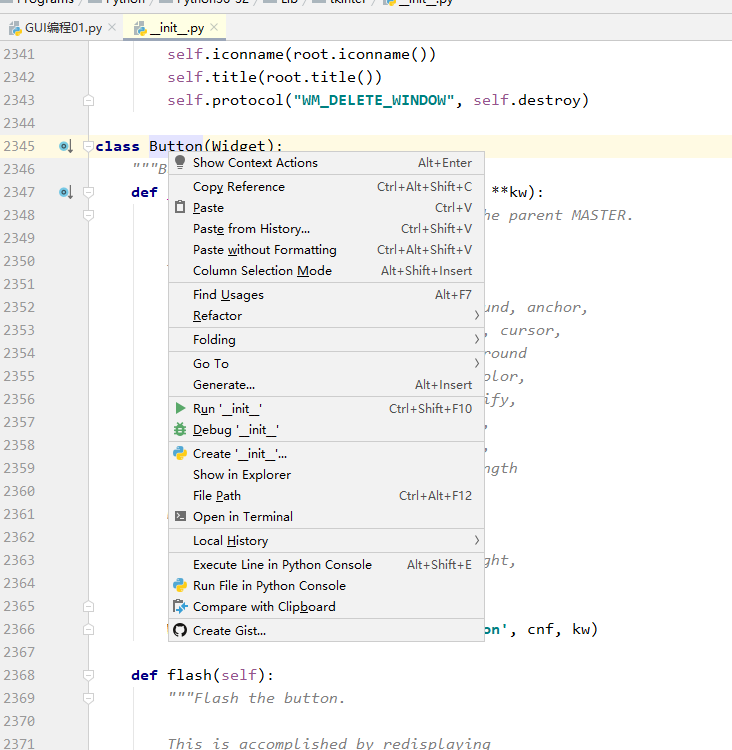Click the GitHub icon beside Create Gist
The width and height of the screenshot is (732, 750).
(x=180, y=630)
